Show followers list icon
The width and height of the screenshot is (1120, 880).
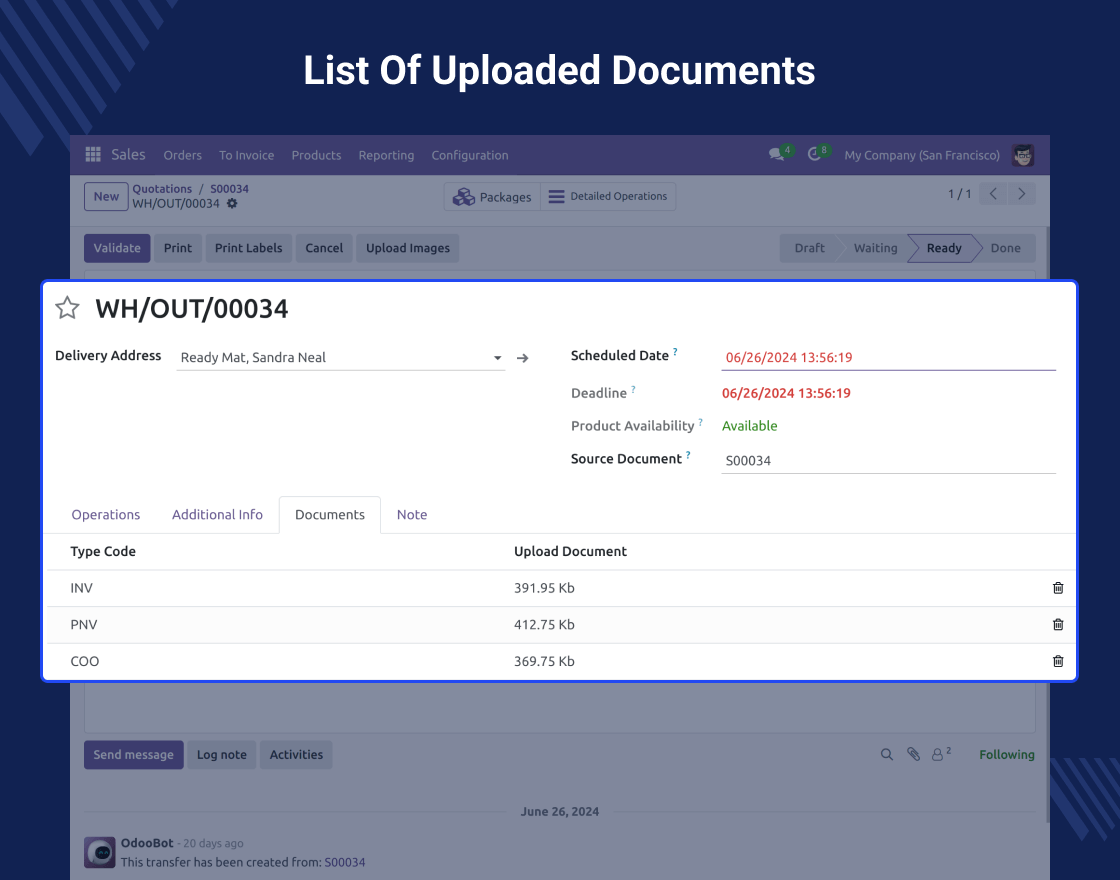pos(941,754)
